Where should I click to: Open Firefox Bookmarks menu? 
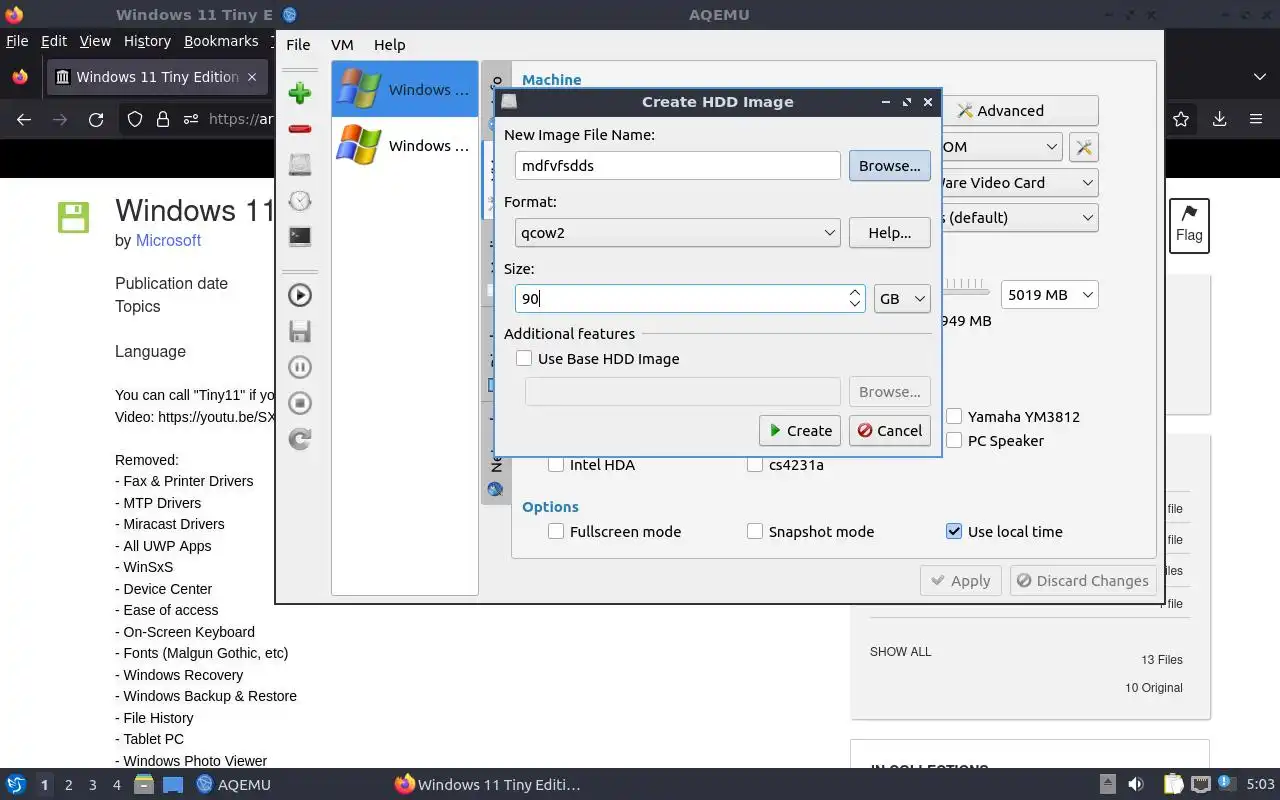(x=221, y=41)
